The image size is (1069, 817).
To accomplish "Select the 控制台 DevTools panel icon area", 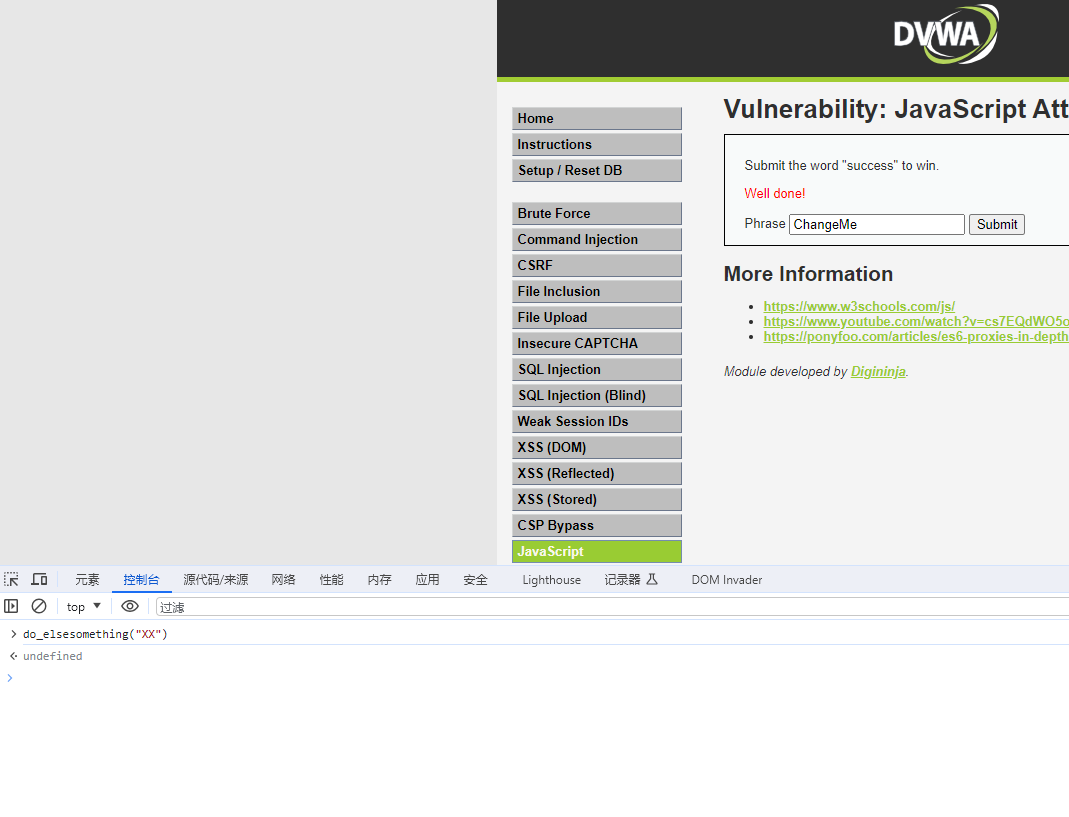I will tap(141, 579).
